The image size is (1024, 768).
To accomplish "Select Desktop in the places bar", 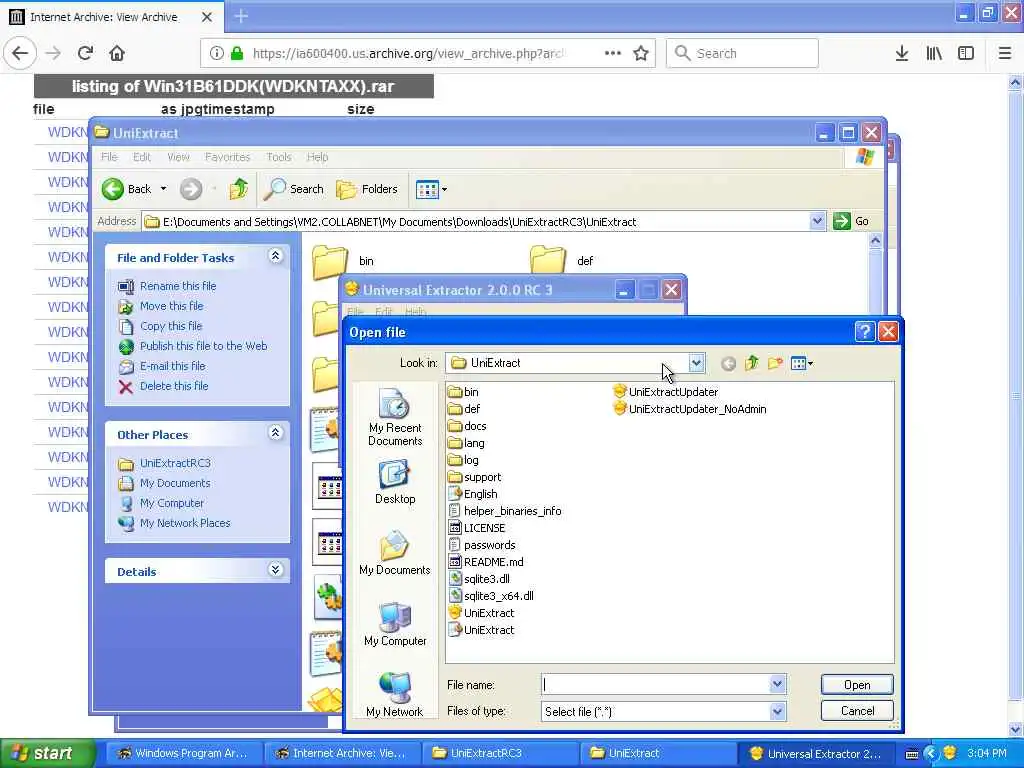I will click(x=395, y=482).
